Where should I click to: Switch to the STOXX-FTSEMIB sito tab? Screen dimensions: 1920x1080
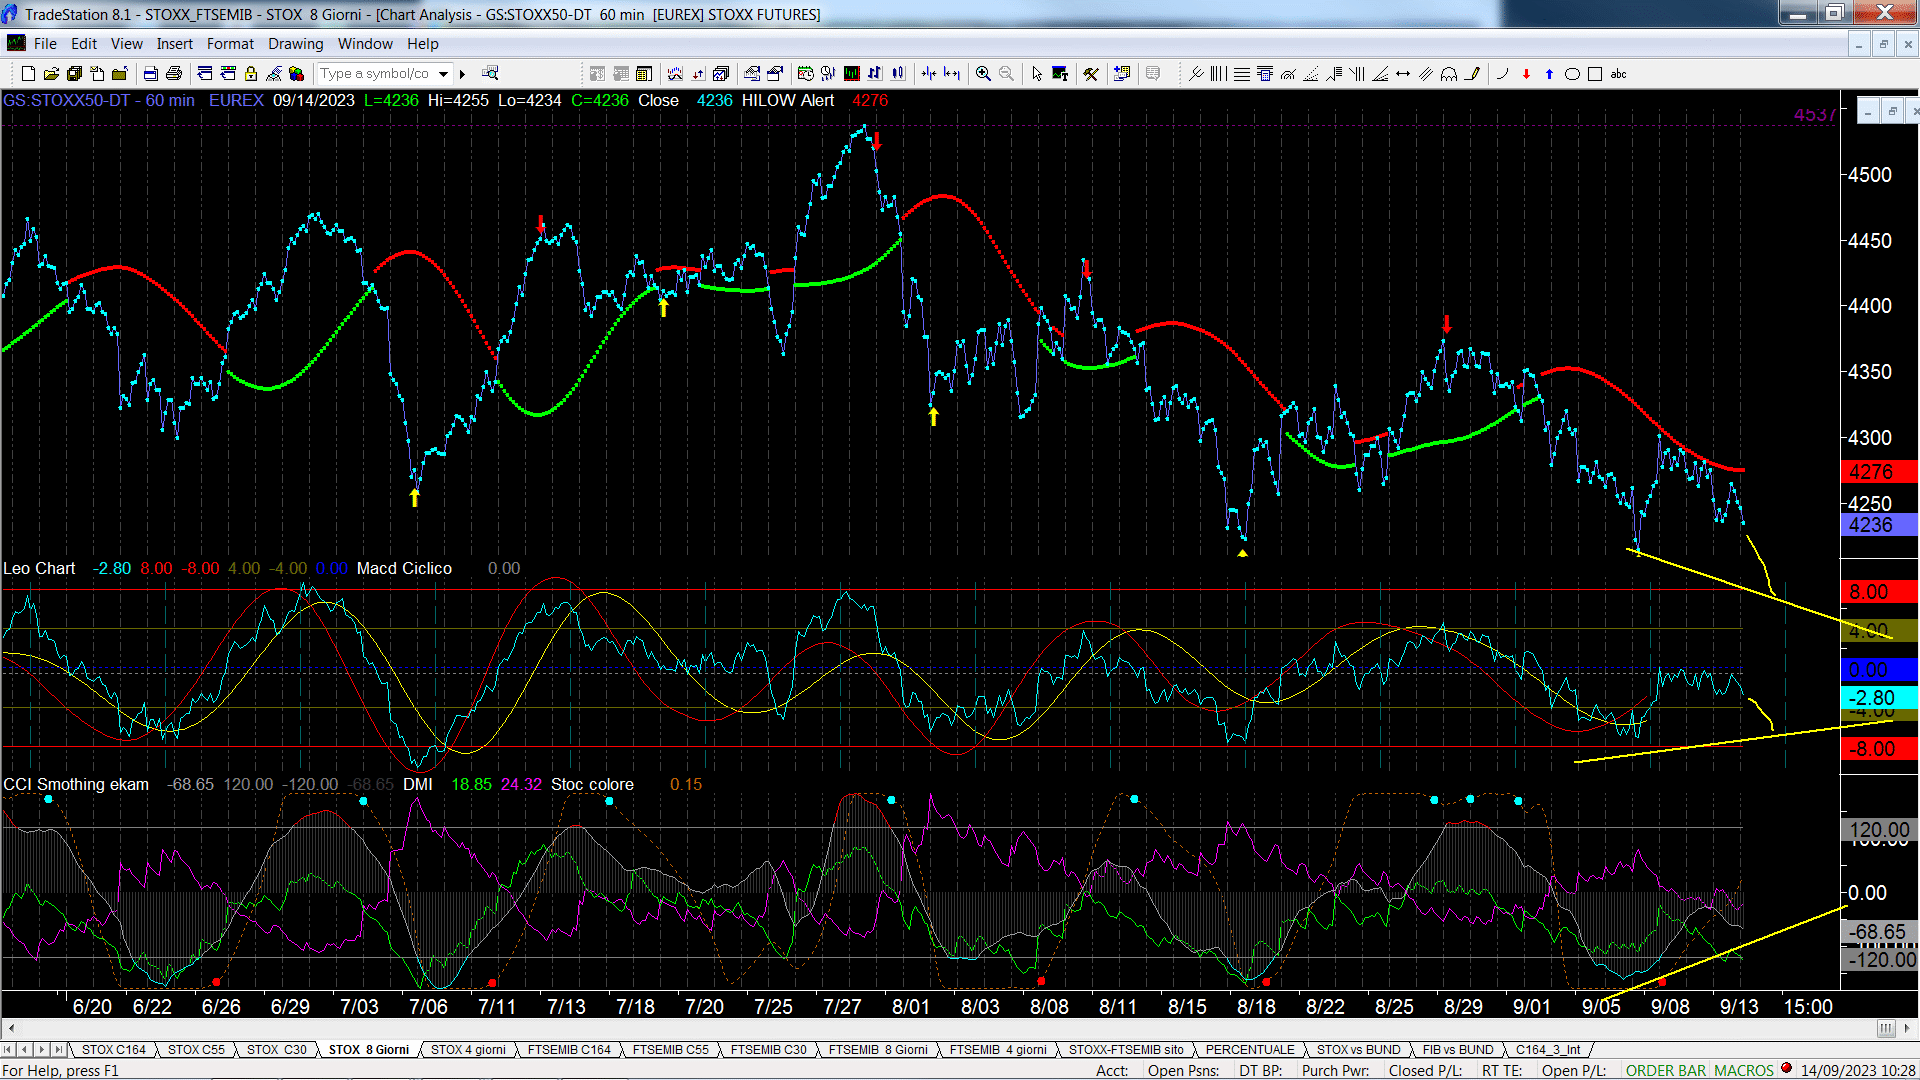1126,1050
